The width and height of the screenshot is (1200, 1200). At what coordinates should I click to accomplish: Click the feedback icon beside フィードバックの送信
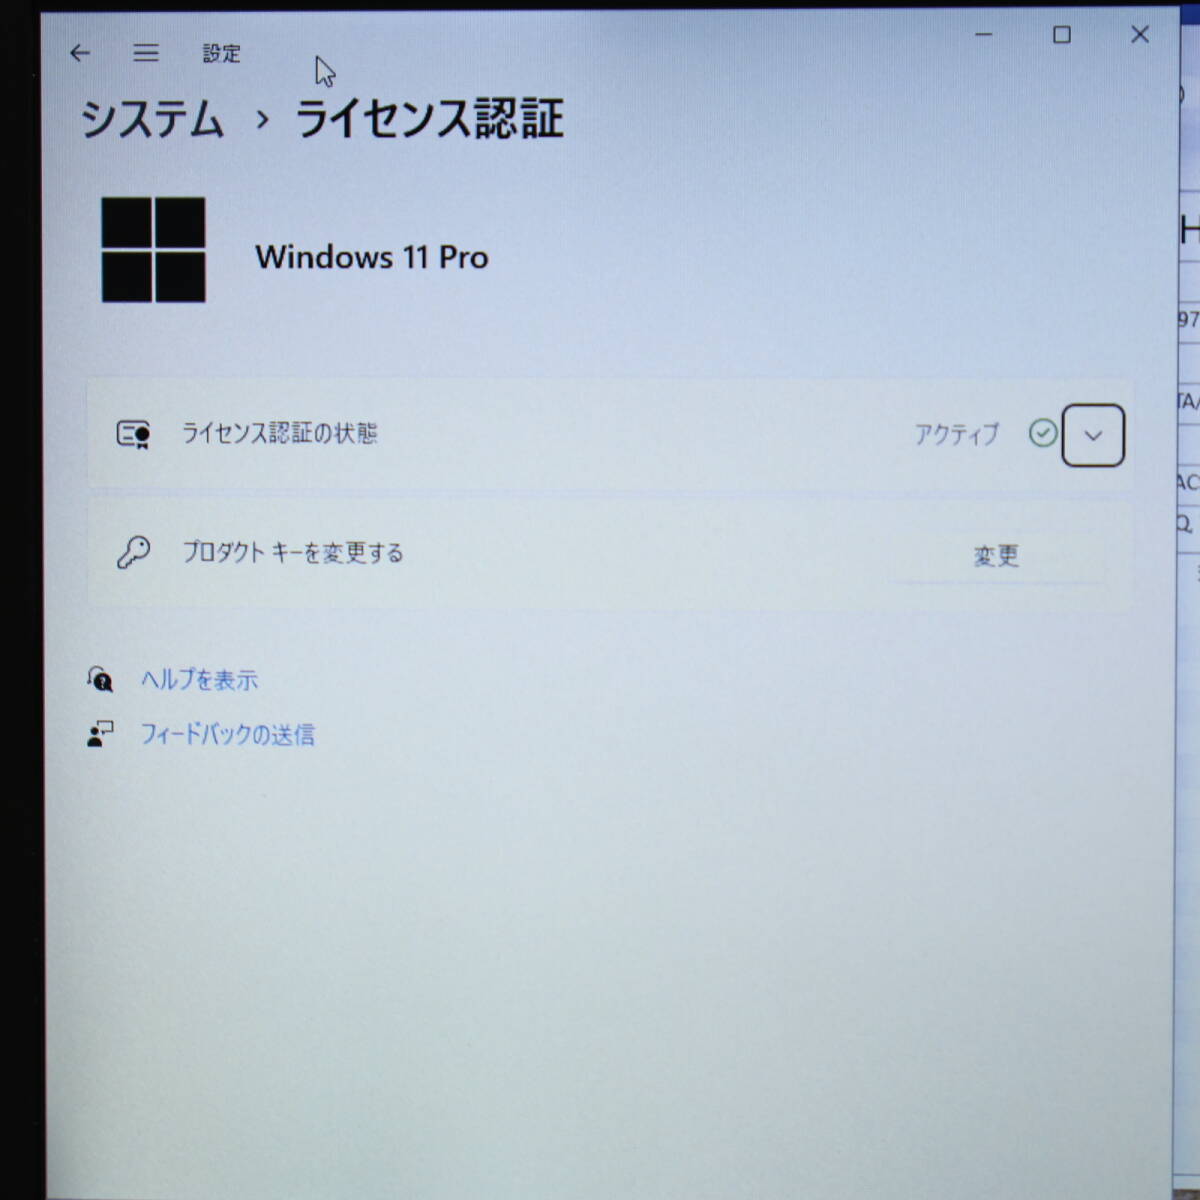[x=100, y=735]
